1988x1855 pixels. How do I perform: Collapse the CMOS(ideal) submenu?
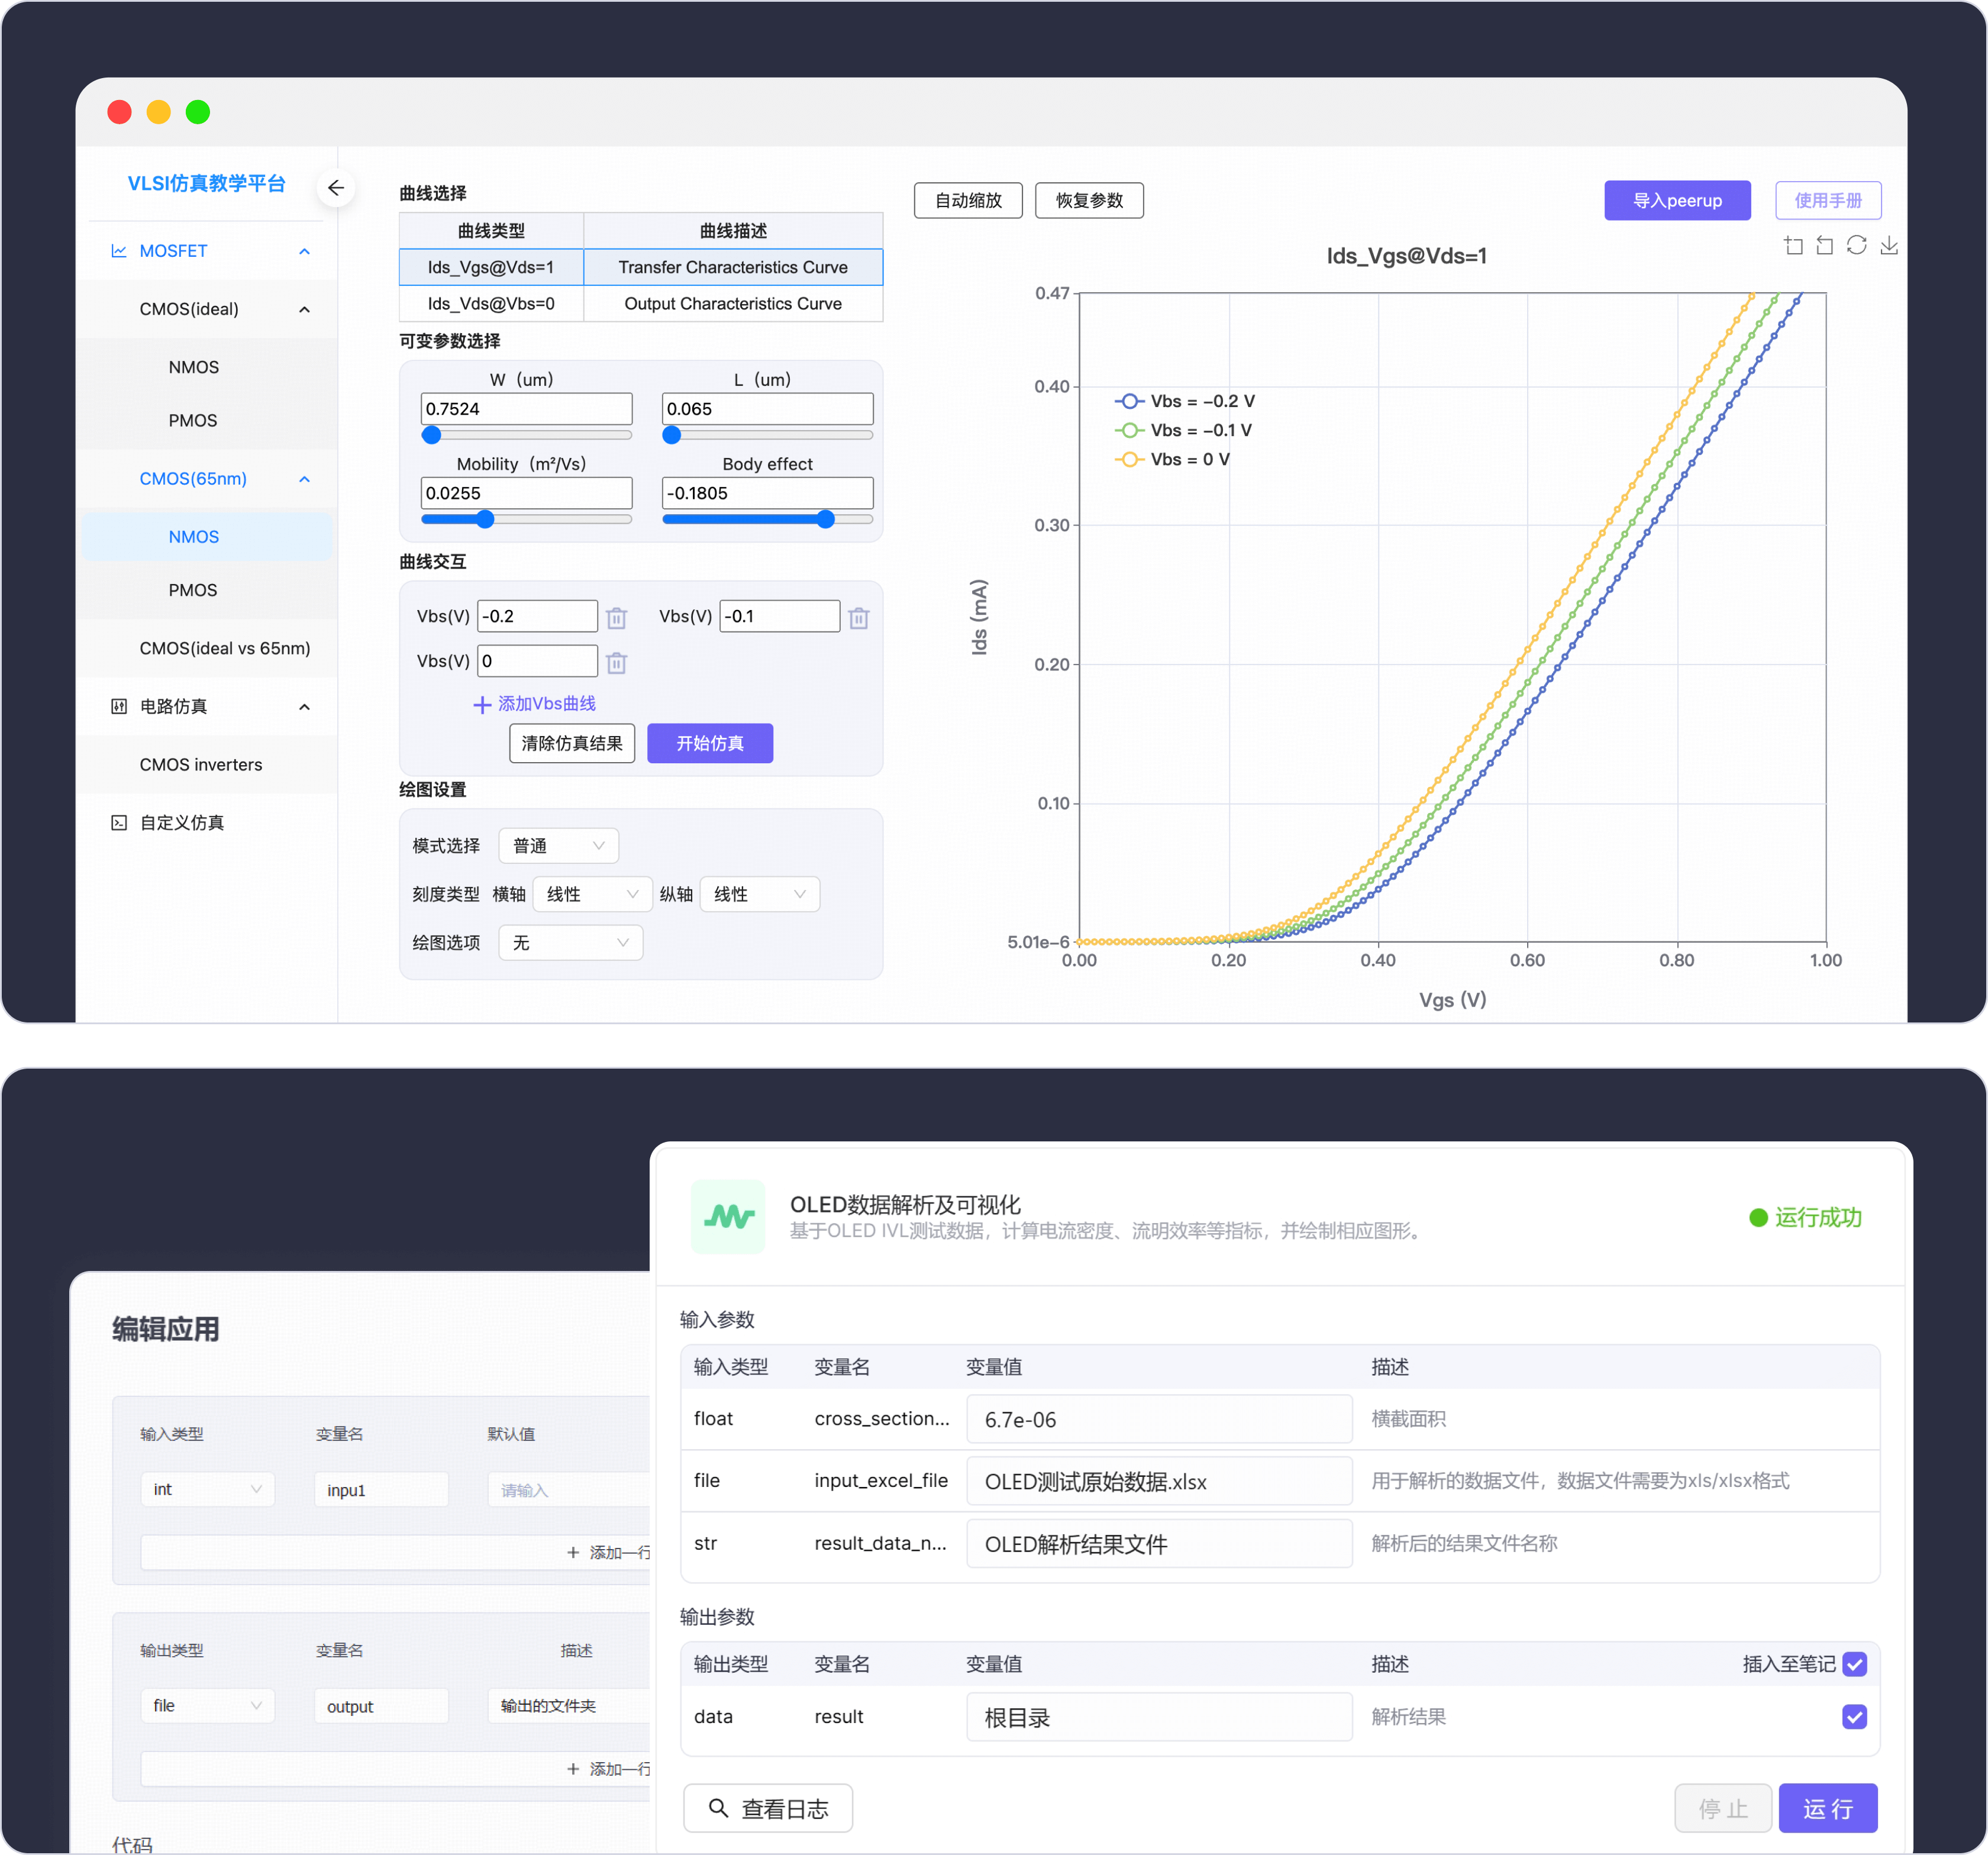click(304, 309)
